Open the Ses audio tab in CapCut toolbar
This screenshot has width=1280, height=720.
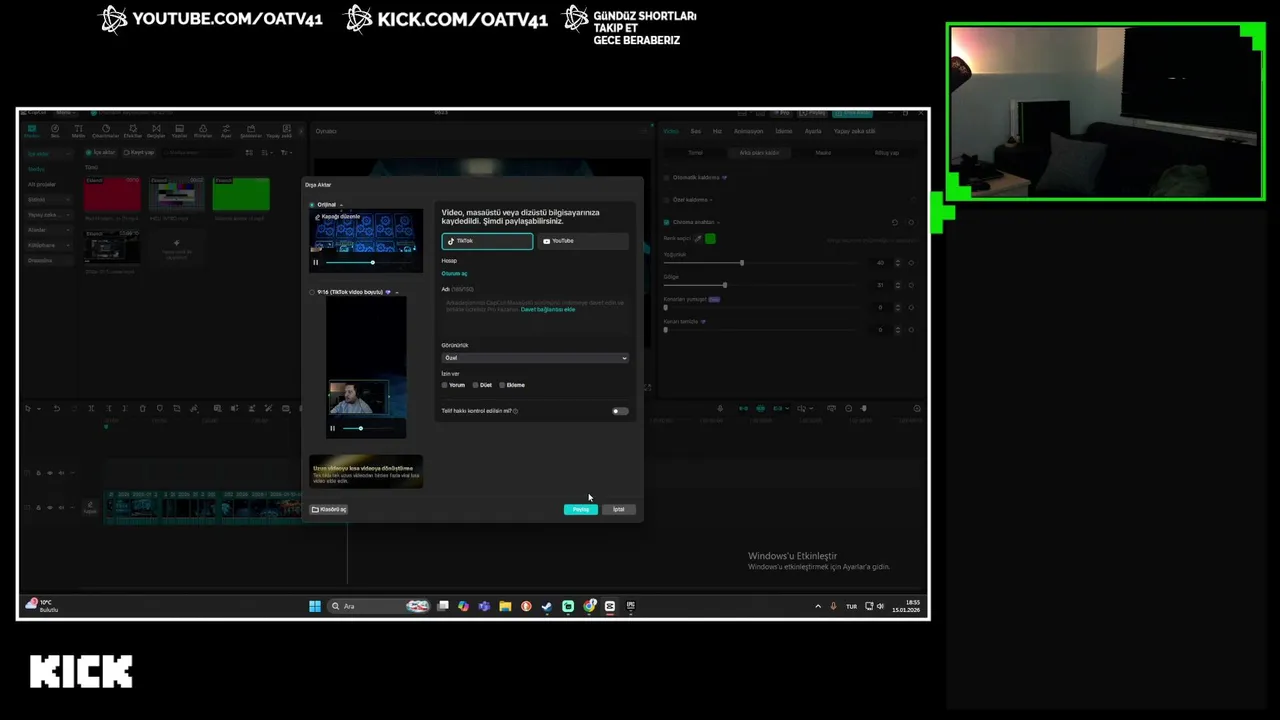tap(55, 131)
